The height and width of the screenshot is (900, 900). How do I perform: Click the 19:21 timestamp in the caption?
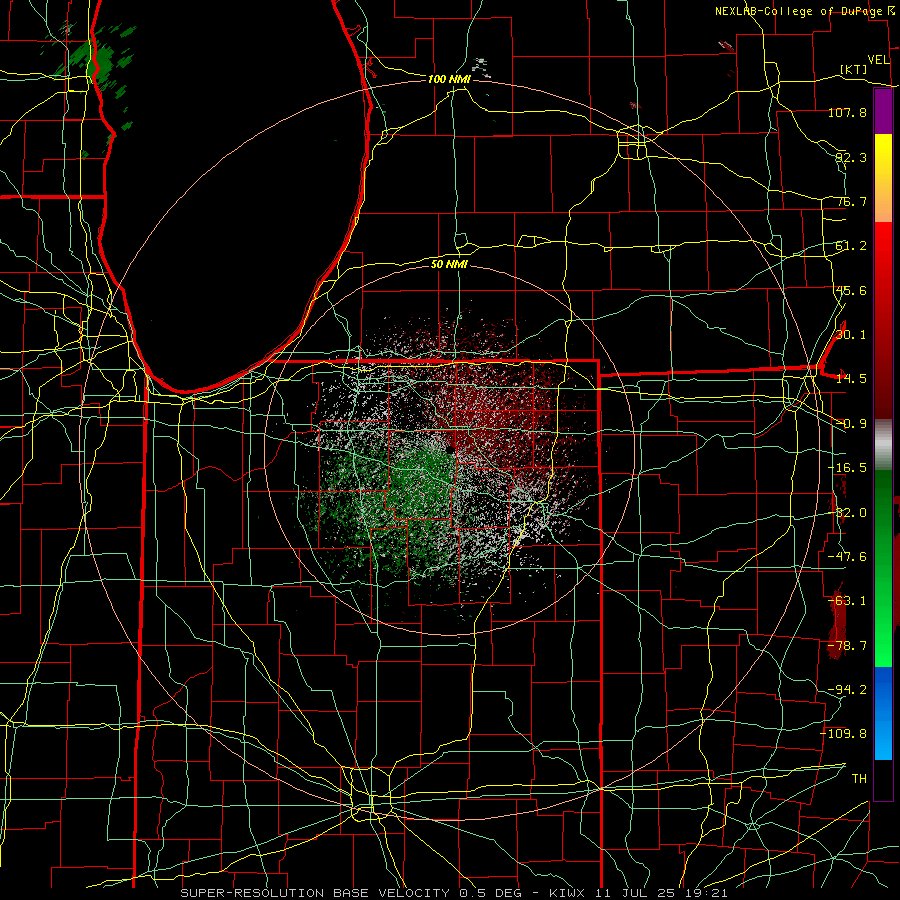tap(709, 893)
